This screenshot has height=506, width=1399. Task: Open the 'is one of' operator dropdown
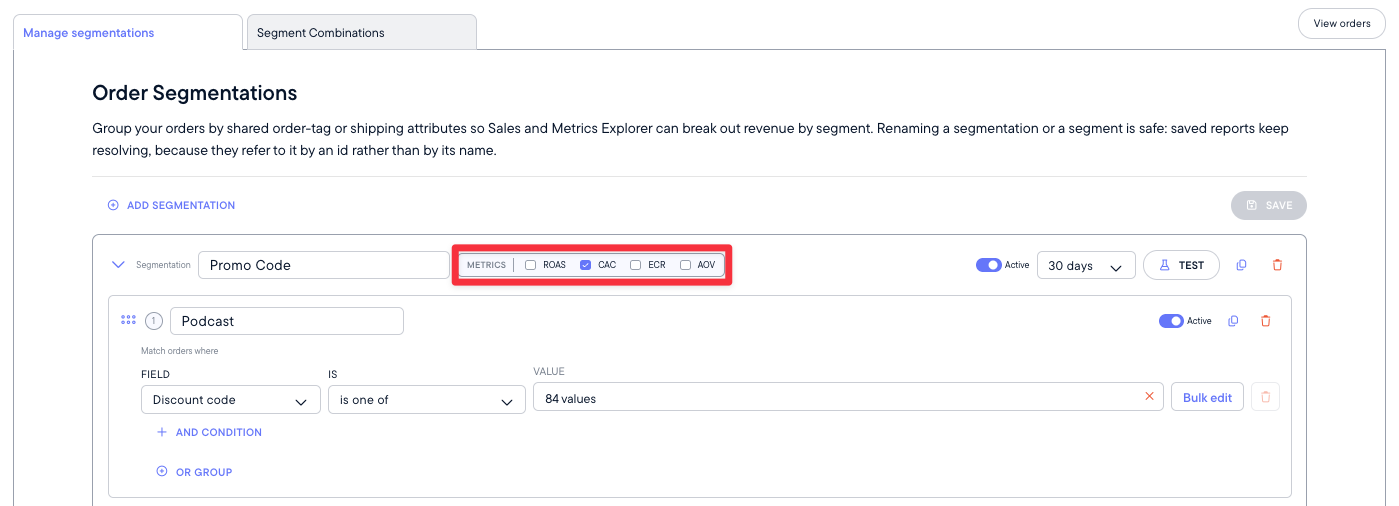pyautogui.click(x=427, y=400)
